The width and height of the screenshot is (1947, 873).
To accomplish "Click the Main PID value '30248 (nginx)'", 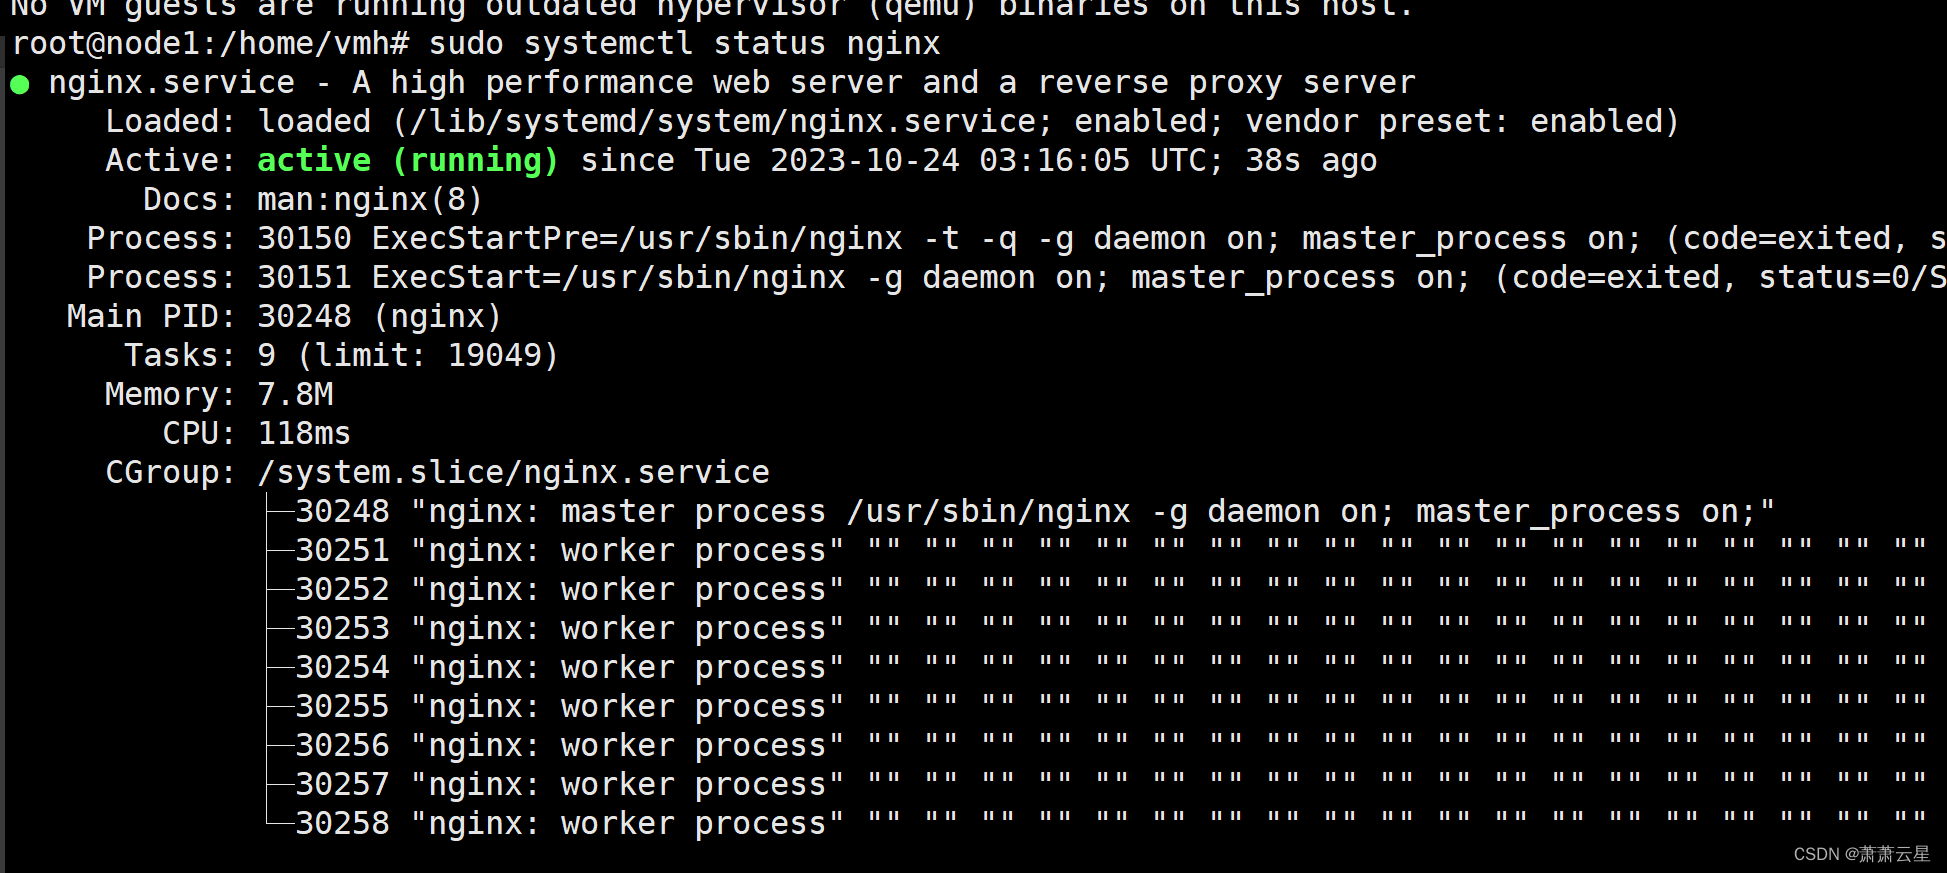I will 379,317.
